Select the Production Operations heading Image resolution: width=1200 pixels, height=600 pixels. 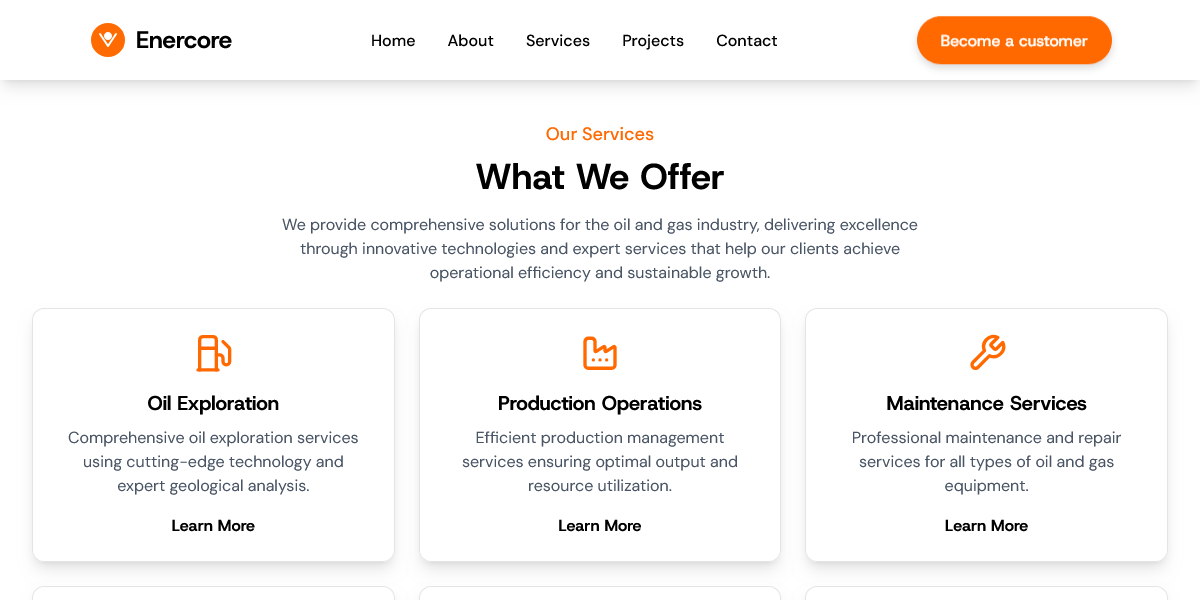coord(600,403)
